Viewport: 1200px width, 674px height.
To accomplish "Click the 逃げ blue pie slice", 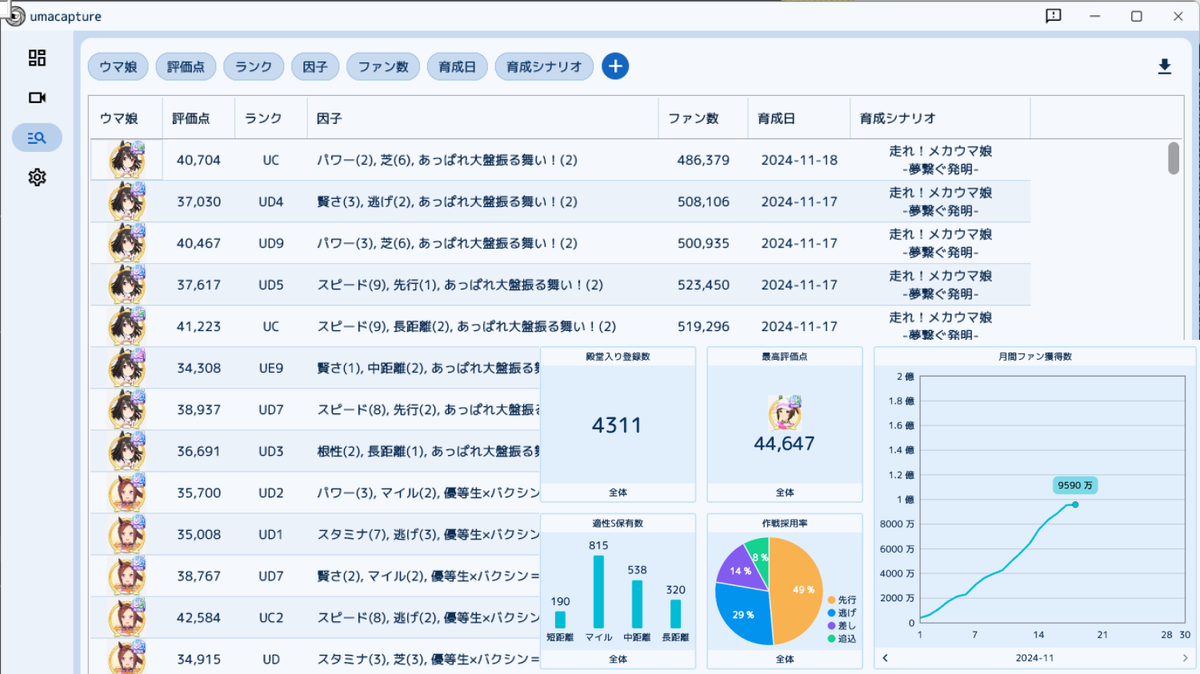I will 745,613.
